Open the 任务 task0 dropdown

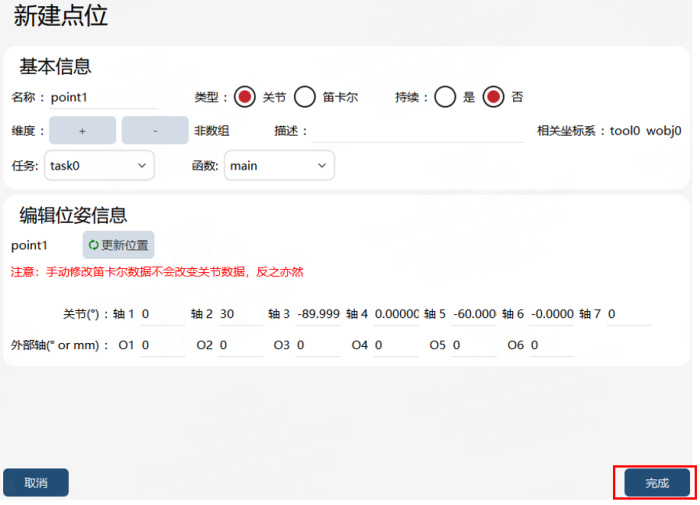100,166
